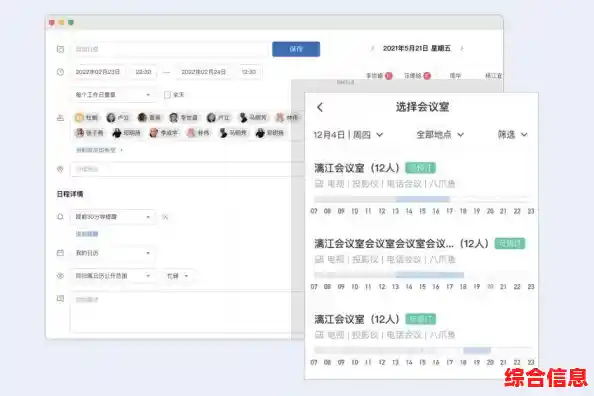The height and width of the screenshot is (396, 594).
Task: Click the calendar icon beside 我的日历
Action: [x=60, y=253]
